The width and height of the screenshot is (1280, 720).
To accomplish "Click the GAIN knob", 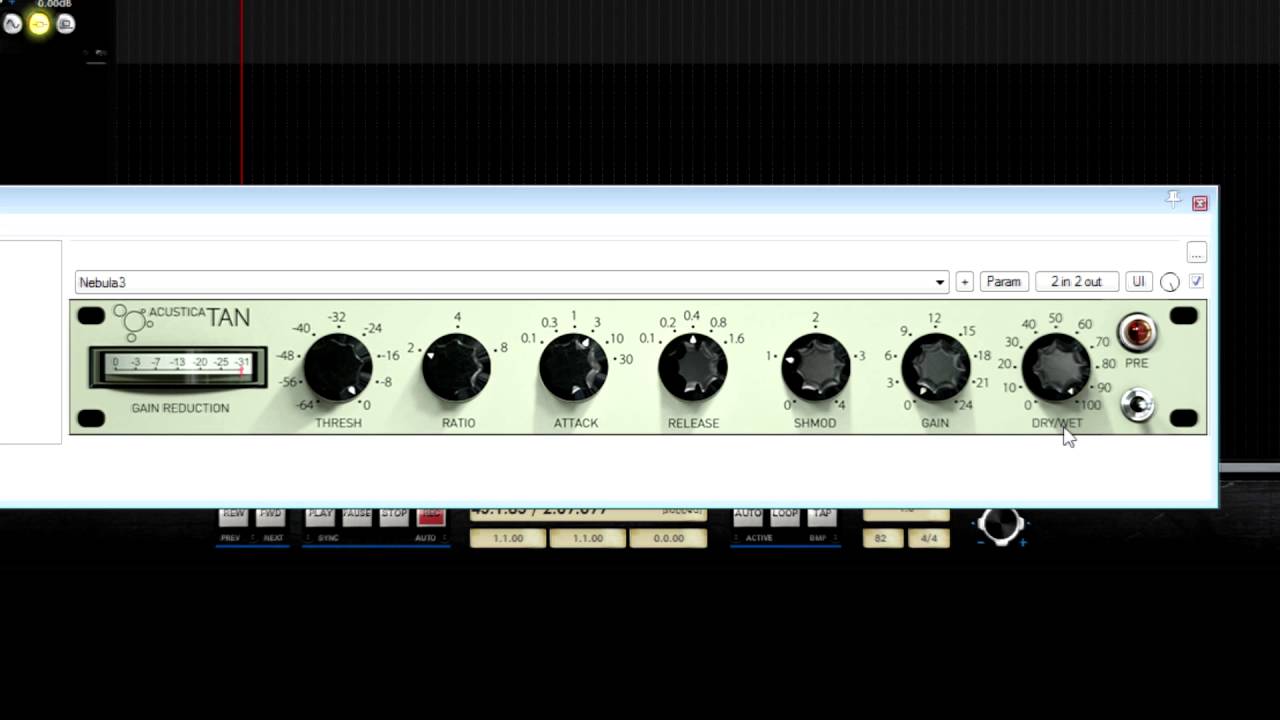I will coord(935,368).
